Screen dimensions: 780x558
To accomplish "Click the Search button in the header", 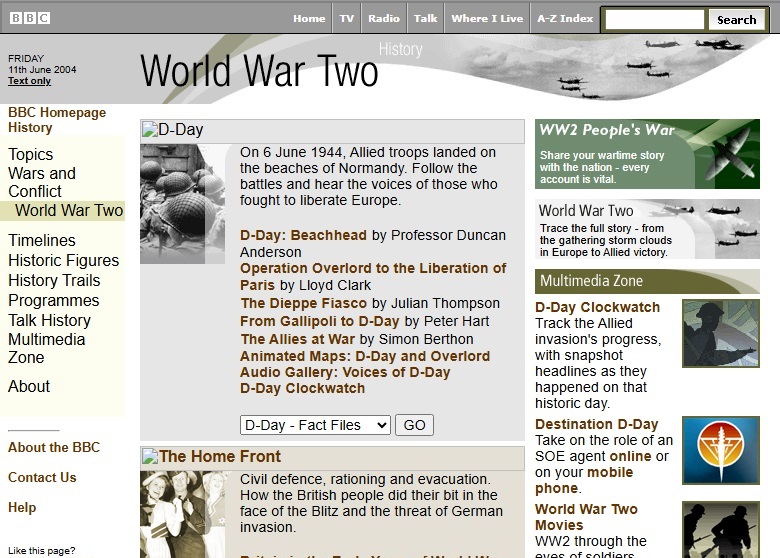I will [x=736, y=19].
